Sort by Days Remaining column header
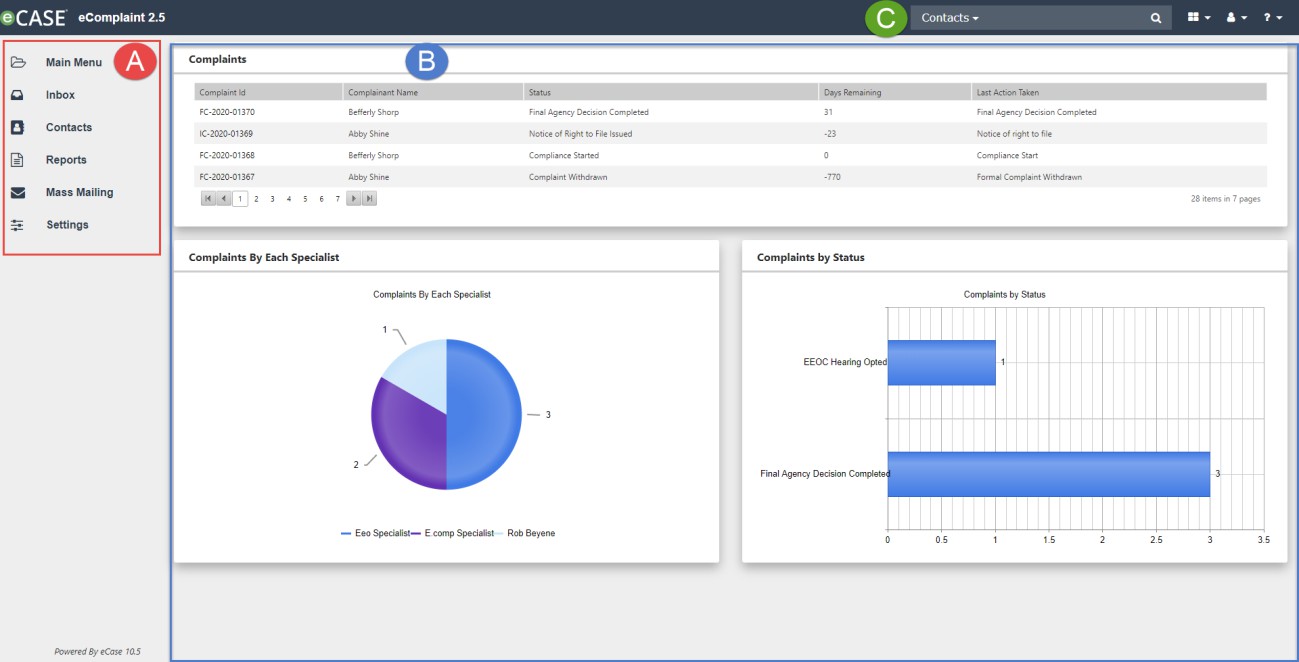 pyautogui.click(x=894, y=92)
